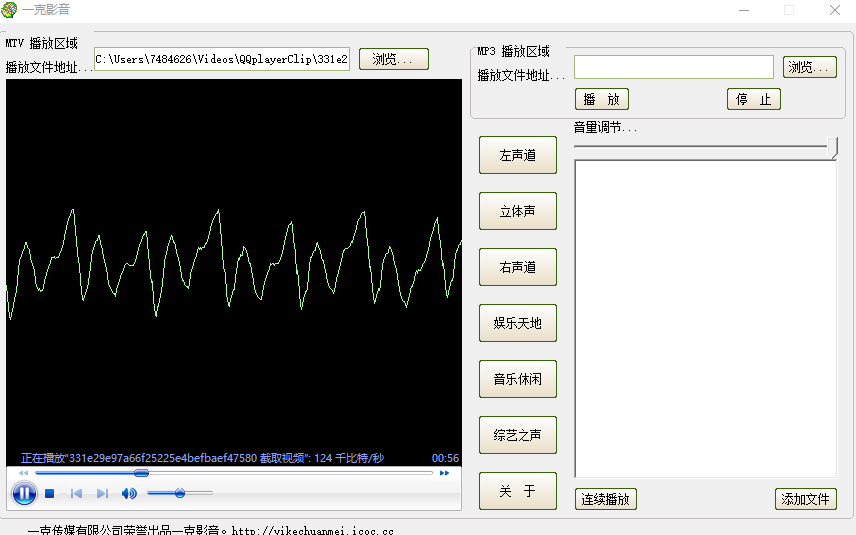The height and width of the screenshot is (535, 856).
Task: Stop MP3 playback with 停止 button
Action: [753, 99]
